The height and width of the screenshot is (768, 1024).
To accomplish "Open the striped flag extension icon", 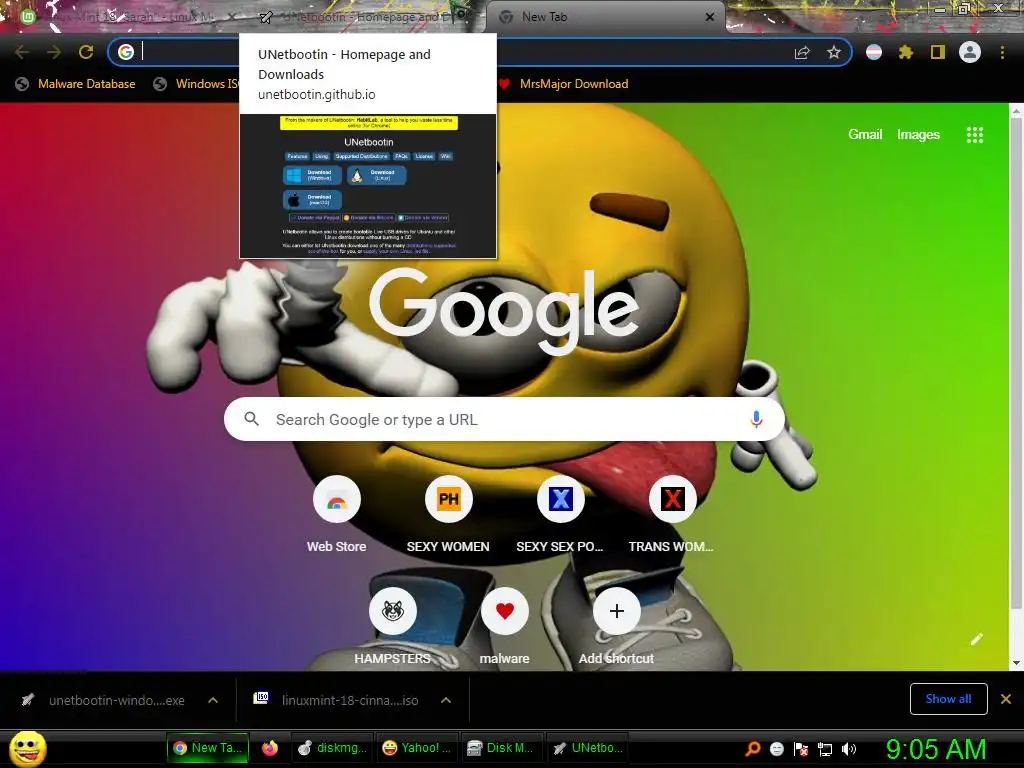I will (874, 52).
